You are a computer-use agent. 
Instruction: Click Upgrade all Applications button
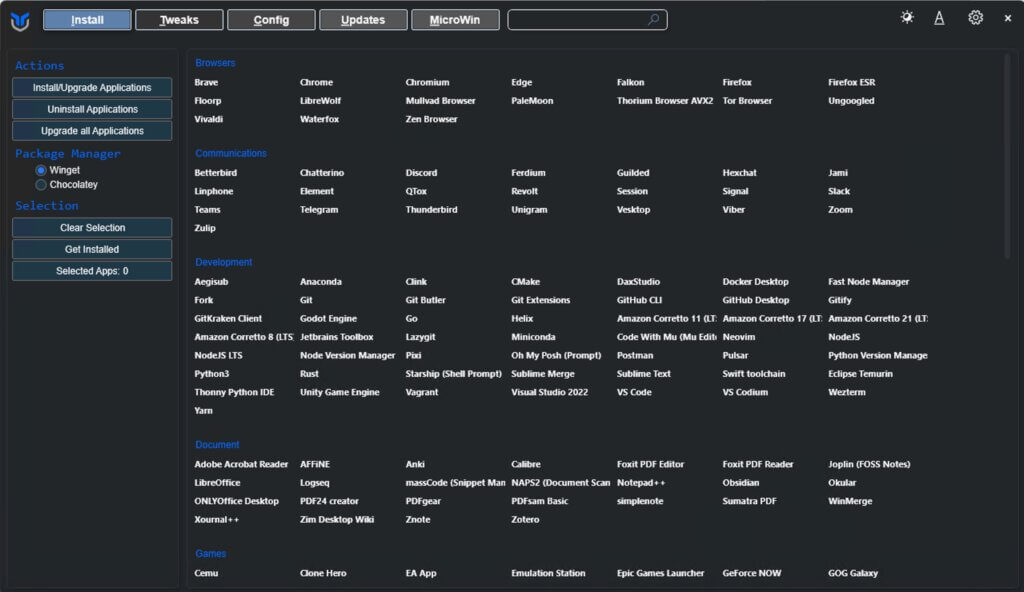[x=92, y=131]
